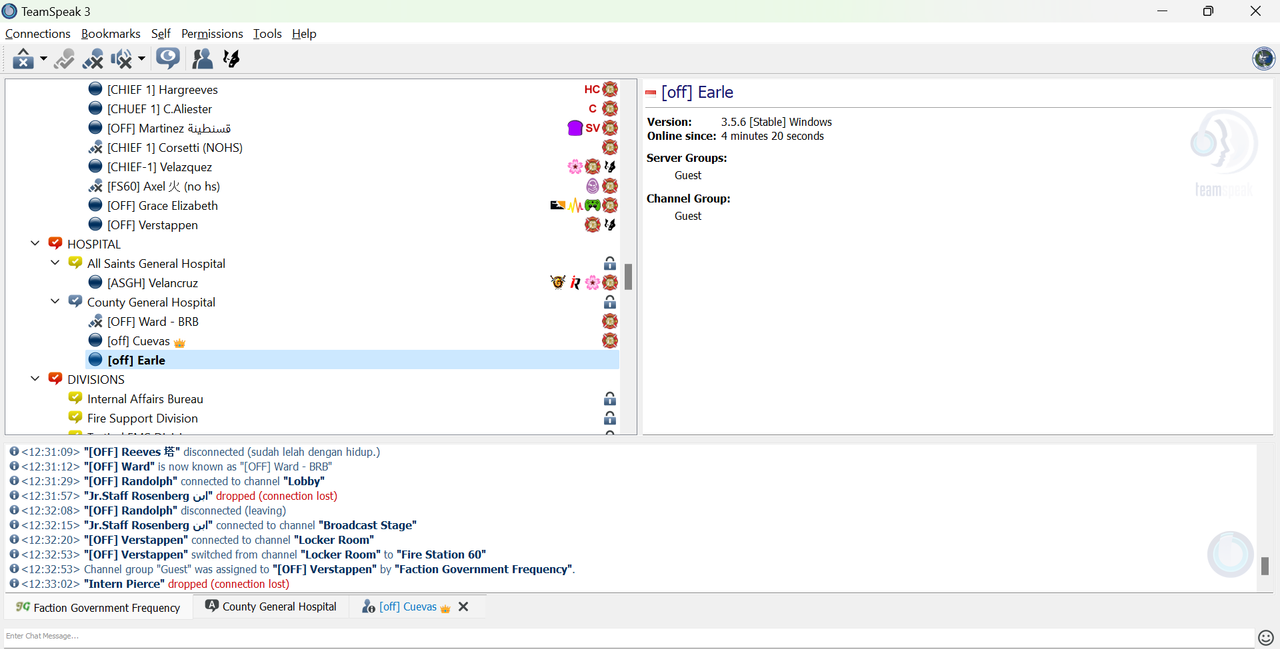
Task: Click fire emblem badge on Ward - BRB row
Action: point(610,321)
